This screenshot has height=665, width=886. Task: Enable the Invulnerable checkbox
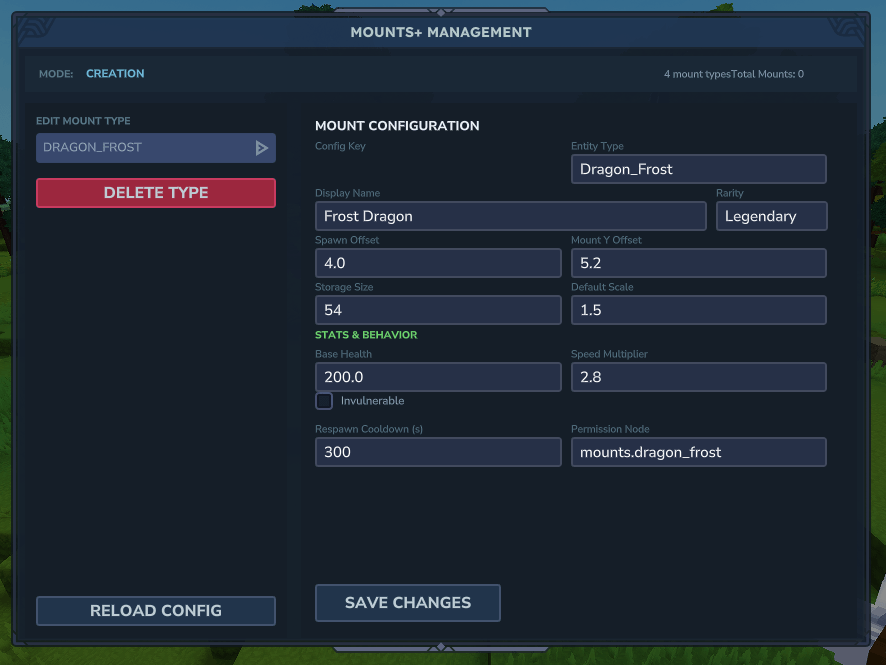tap(324, 401)
